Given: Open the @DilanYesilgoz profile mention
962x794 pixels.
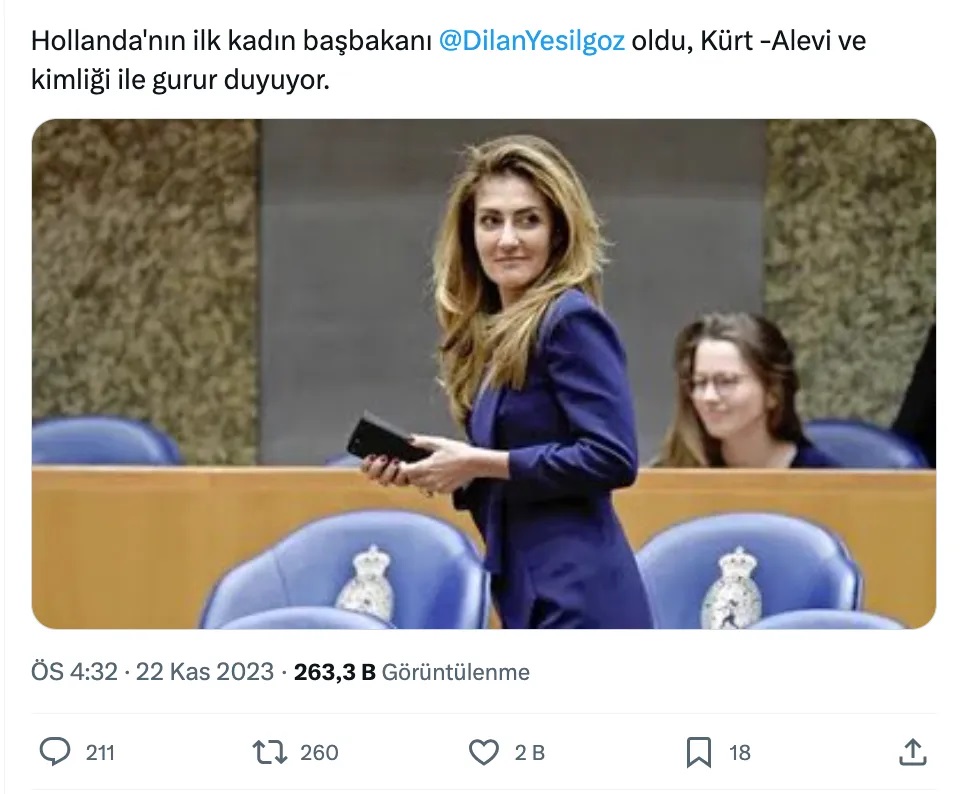Looking at the screenshot, I should tap(532, 41).
